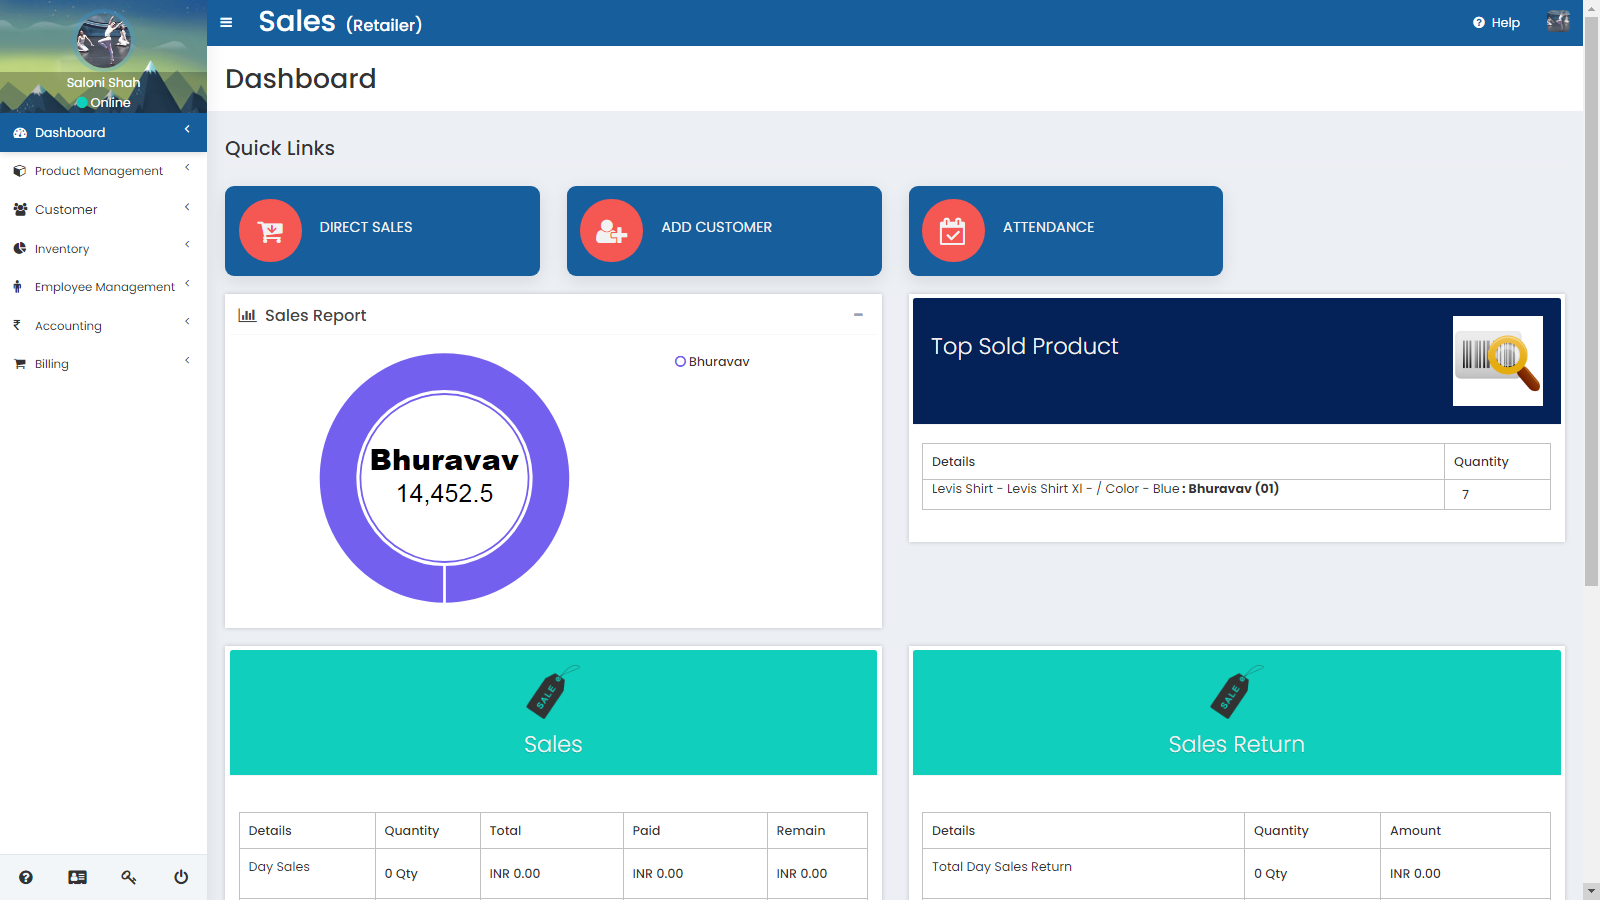Open the Employee Management menu
Image resolution: width=1600 pixels, height=900 pixels.
click(104, 286)
